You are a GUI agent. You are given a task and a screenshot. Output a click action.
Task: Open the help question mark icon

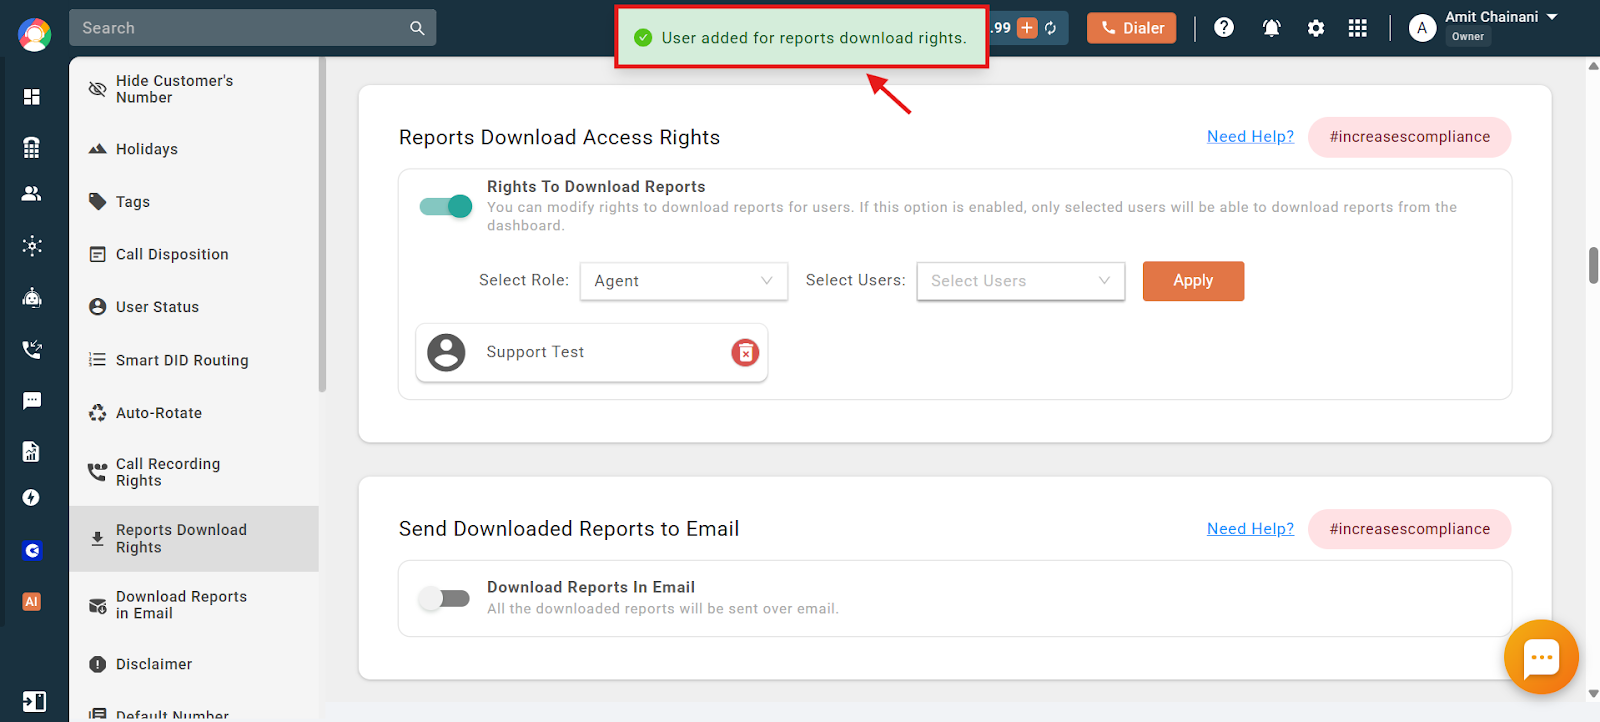(1224, 28)
